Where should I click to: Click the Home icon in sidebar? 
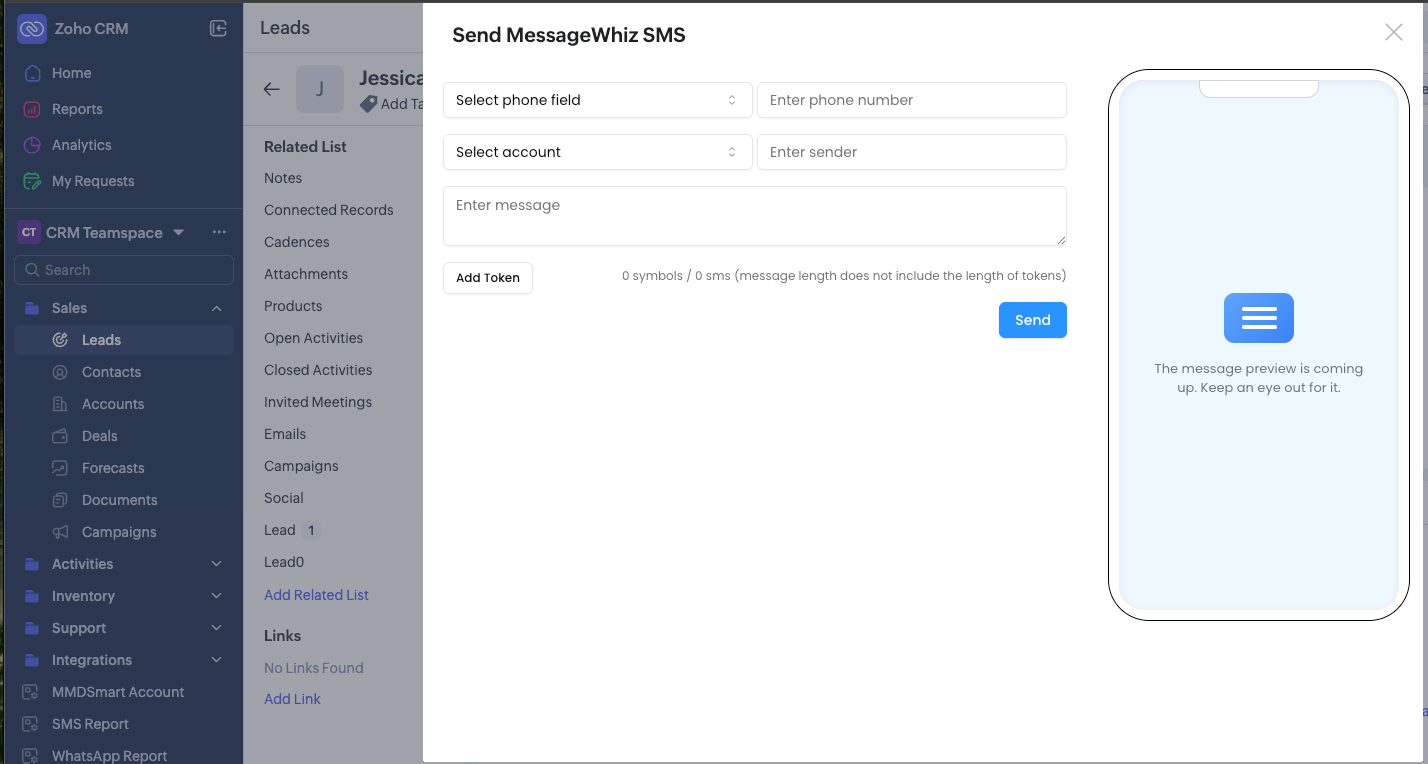32,73
